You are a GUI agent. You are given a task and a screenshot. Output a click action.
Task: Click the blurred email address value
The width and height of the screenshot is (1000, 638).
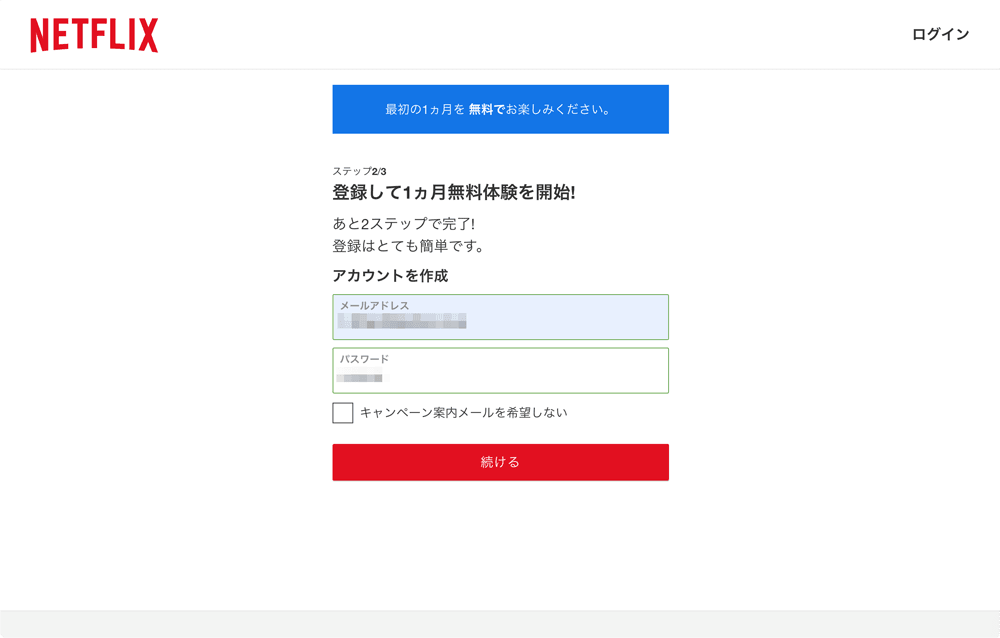point(402,321)
